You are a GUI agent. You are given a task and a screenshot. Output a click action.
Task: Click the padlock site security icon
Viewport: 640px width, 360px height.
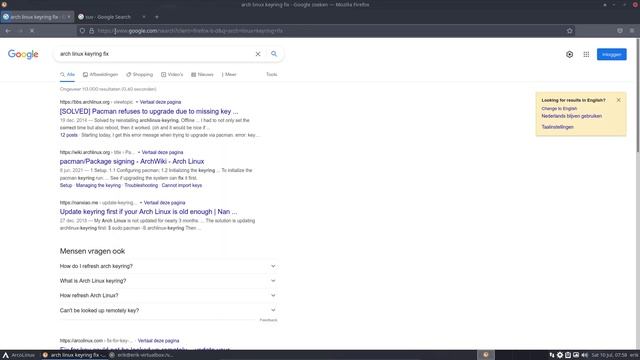point(91,31)
